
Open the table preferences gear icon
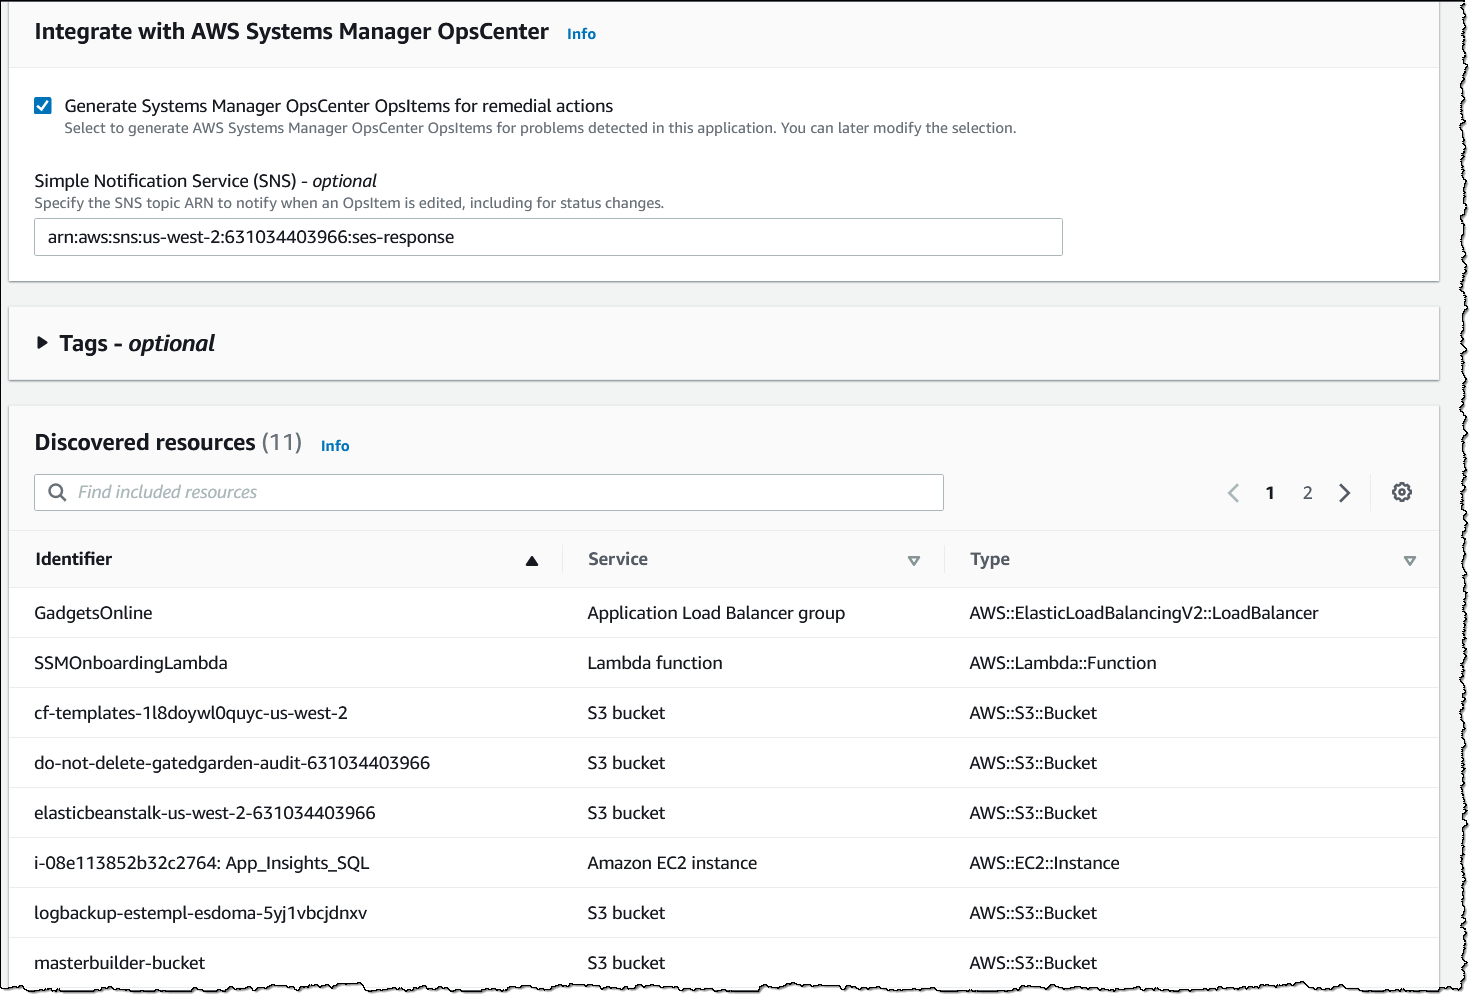click(x=1402, y=492)
